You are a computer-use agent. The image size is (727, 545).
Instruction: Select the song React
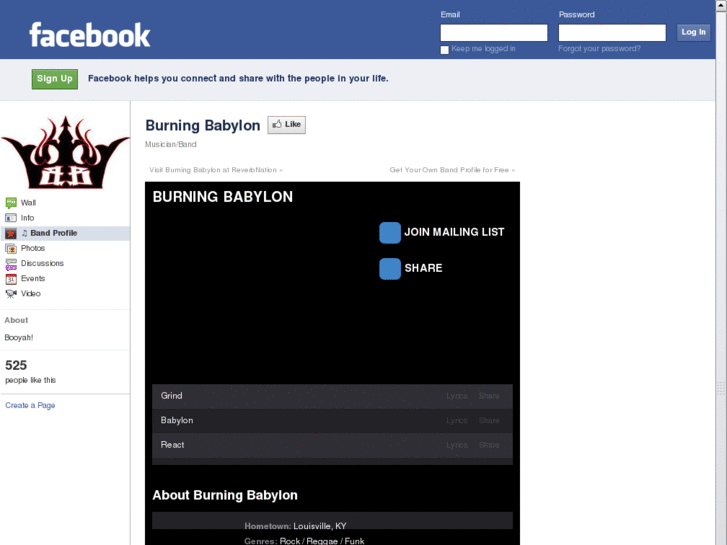[x=172, y=445]
